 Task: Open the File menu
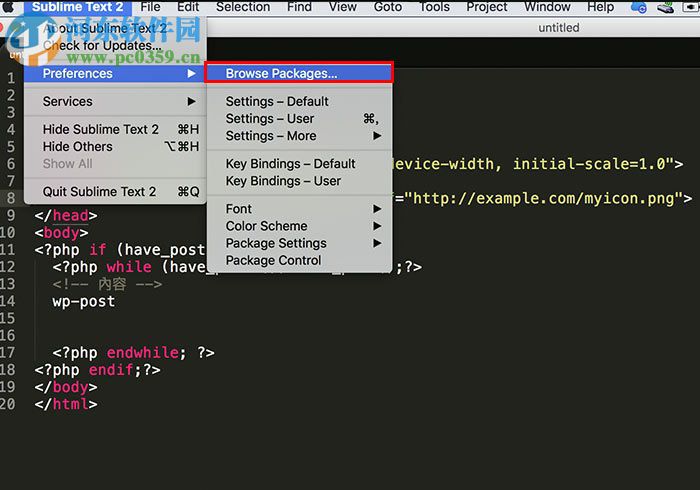point(150,7)
